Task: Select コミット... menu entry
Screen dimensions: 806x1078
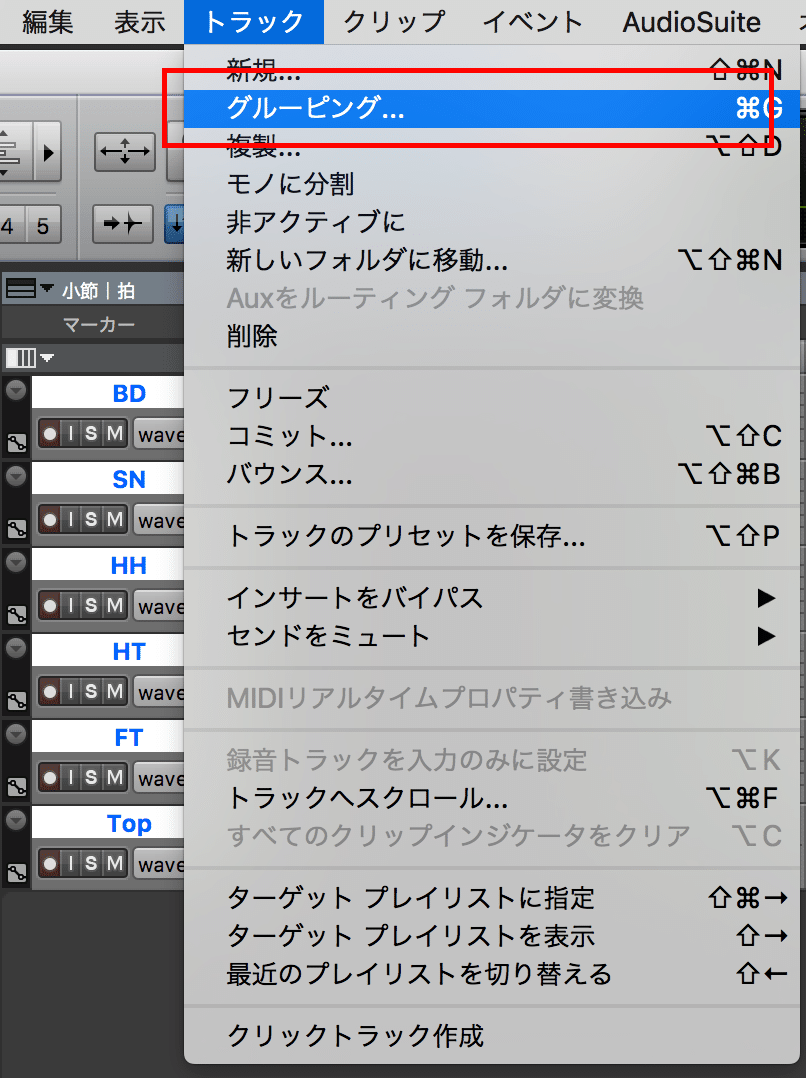Action: click(494, 436)
